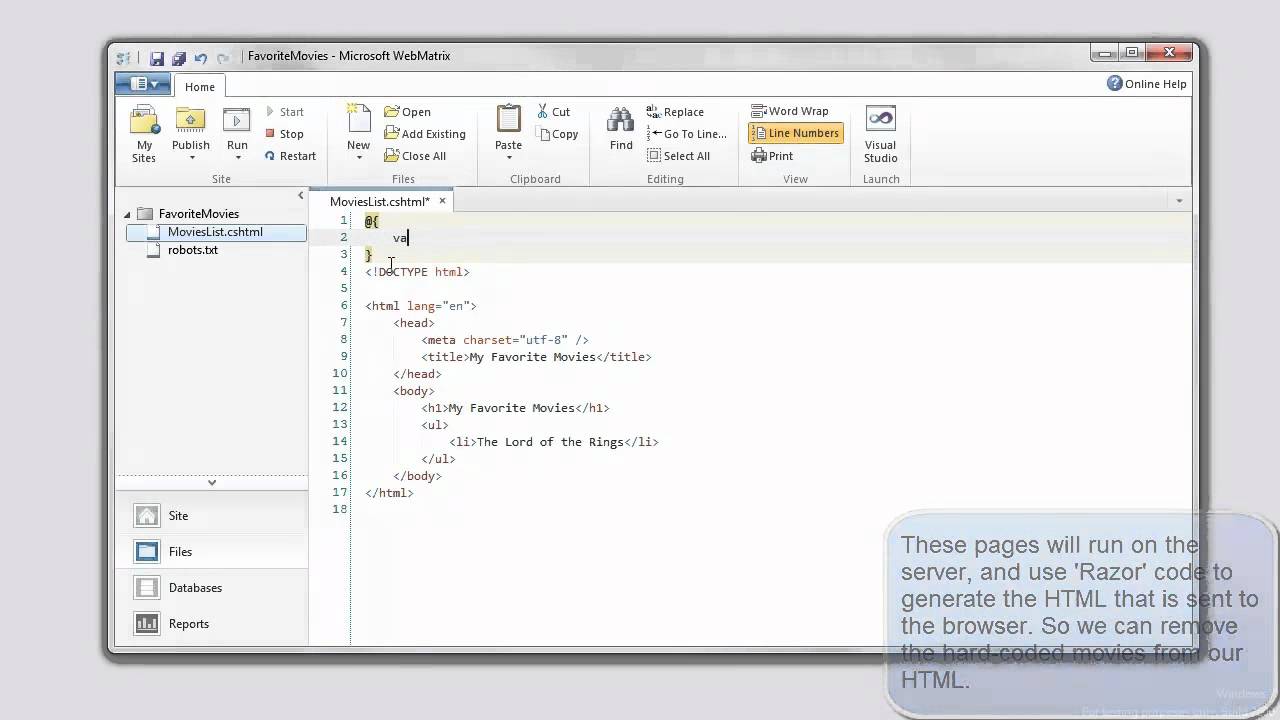Click the Print icon in View group

(759, 155)
